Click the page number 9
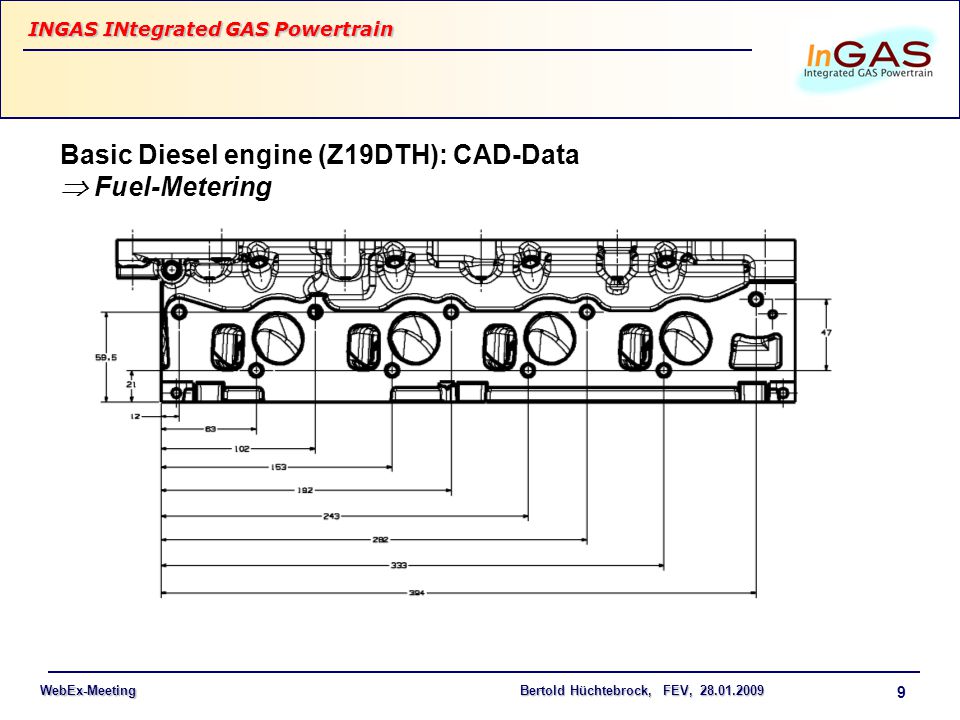Image resolution: width=960 pixels, height=720 pixels. pyautogui.click(x=901, y=692)
